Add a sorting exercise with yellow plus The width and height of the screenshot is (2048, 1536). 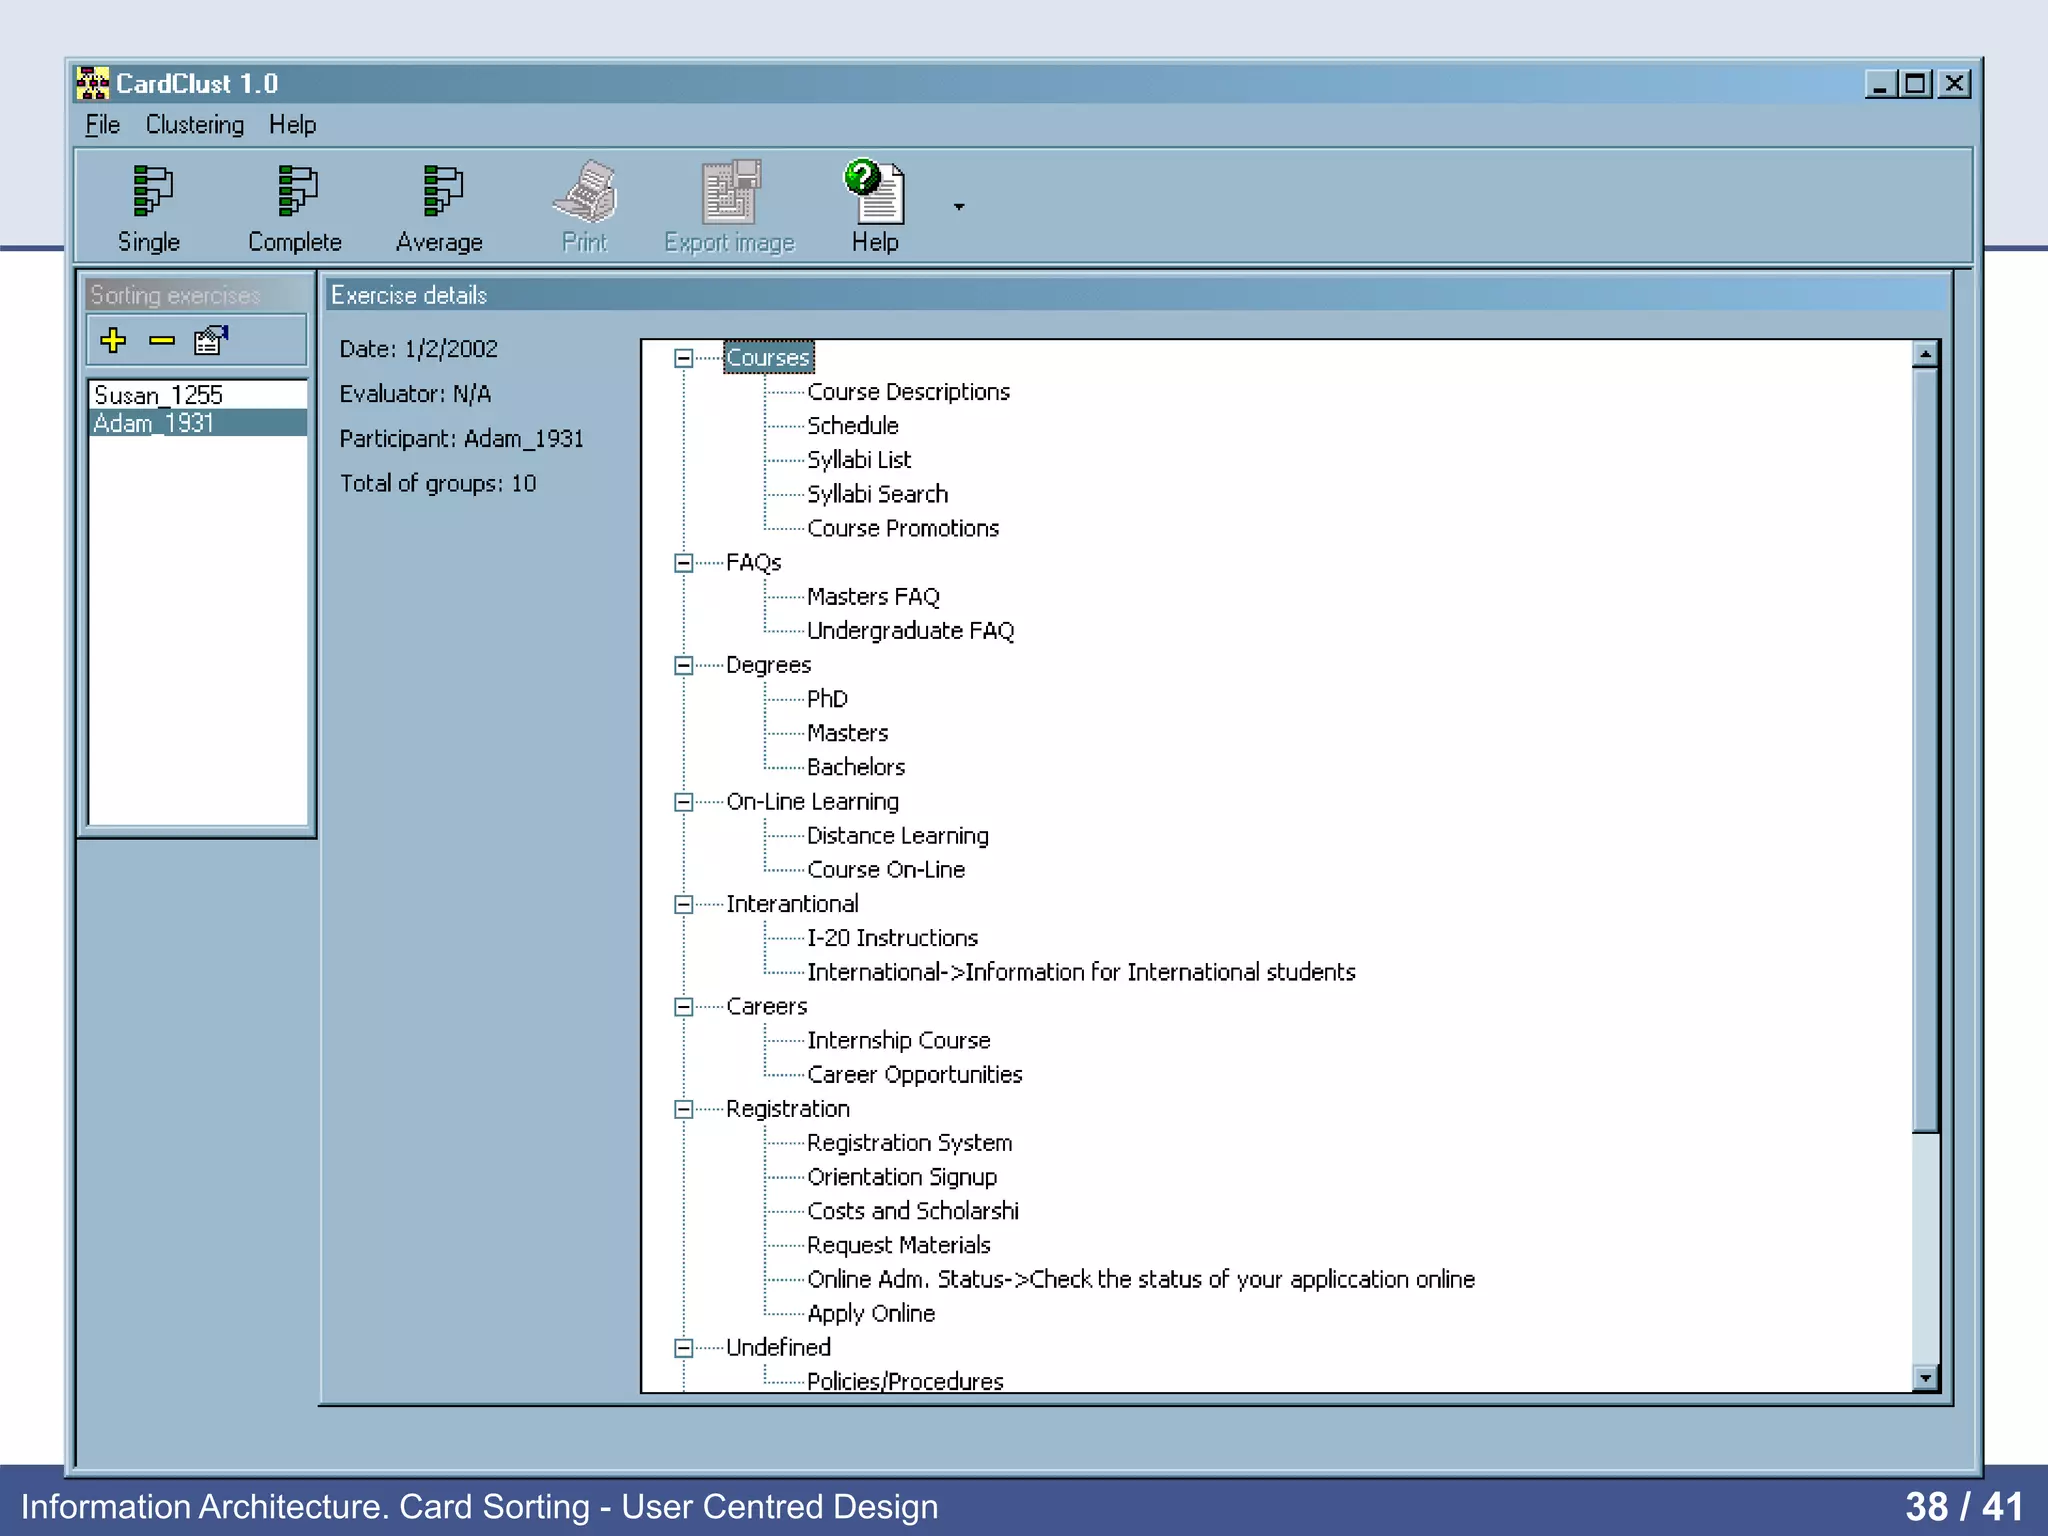(113, 341)
